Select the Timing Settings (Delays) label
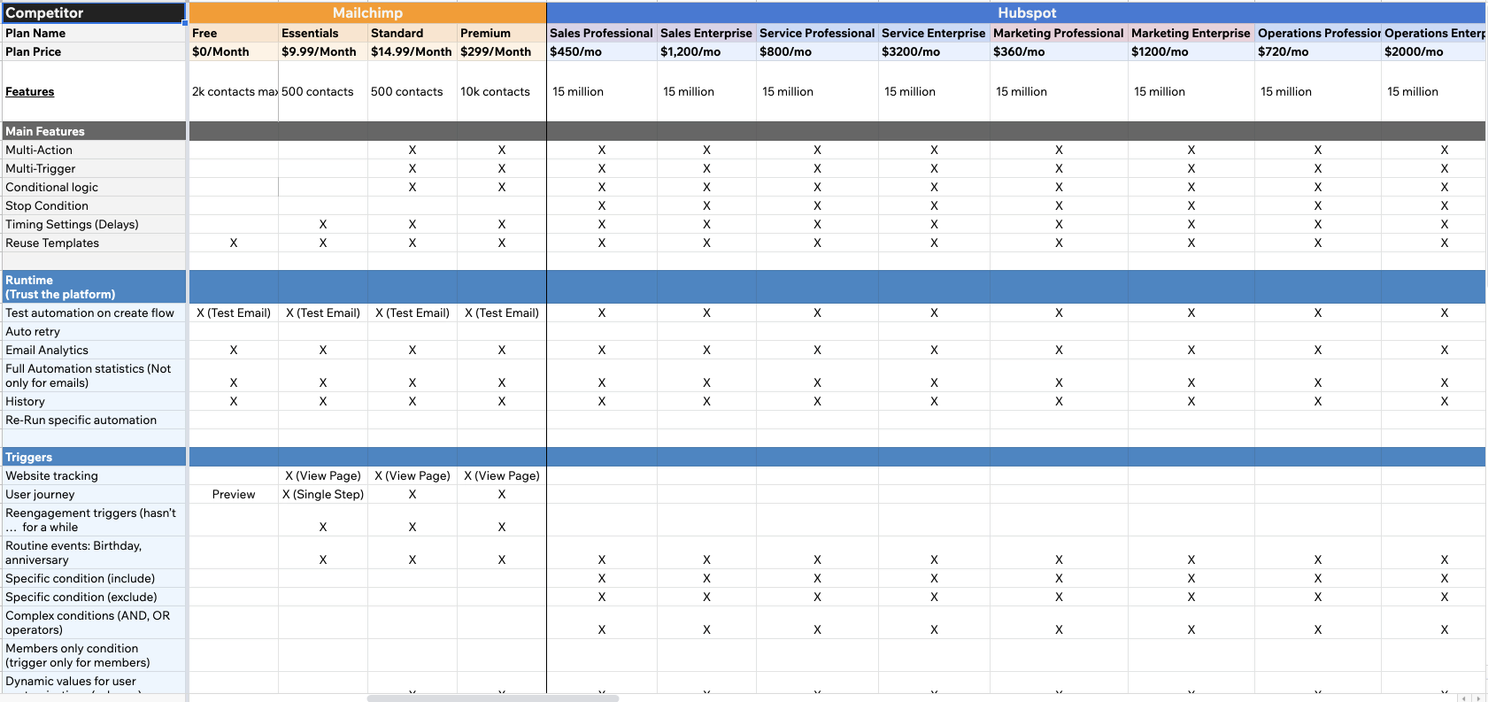 [93, 224]
